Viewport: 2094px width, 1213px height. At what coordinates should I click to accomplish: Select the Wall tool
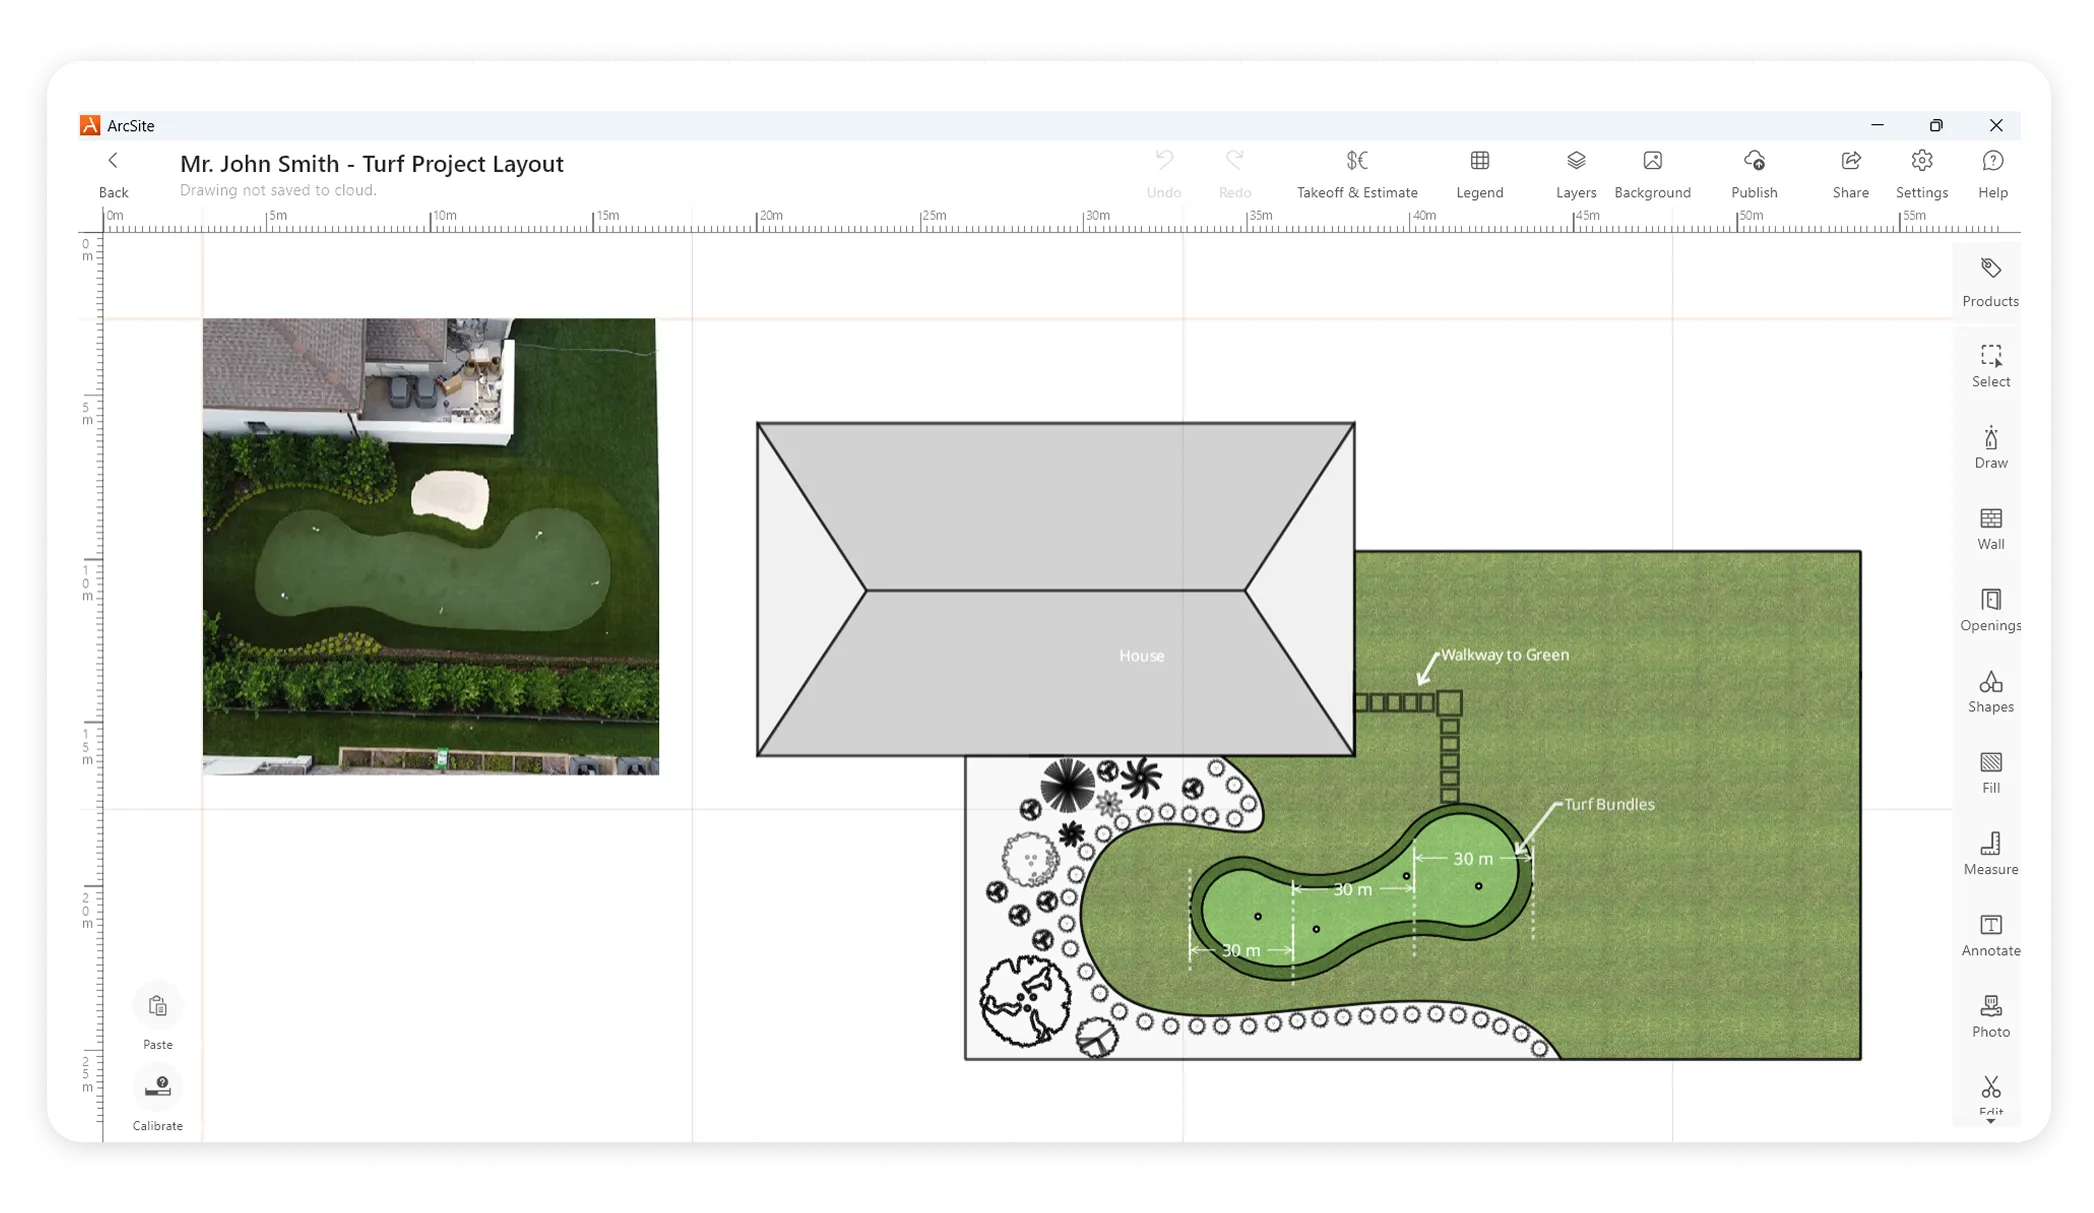point(1990,528)
